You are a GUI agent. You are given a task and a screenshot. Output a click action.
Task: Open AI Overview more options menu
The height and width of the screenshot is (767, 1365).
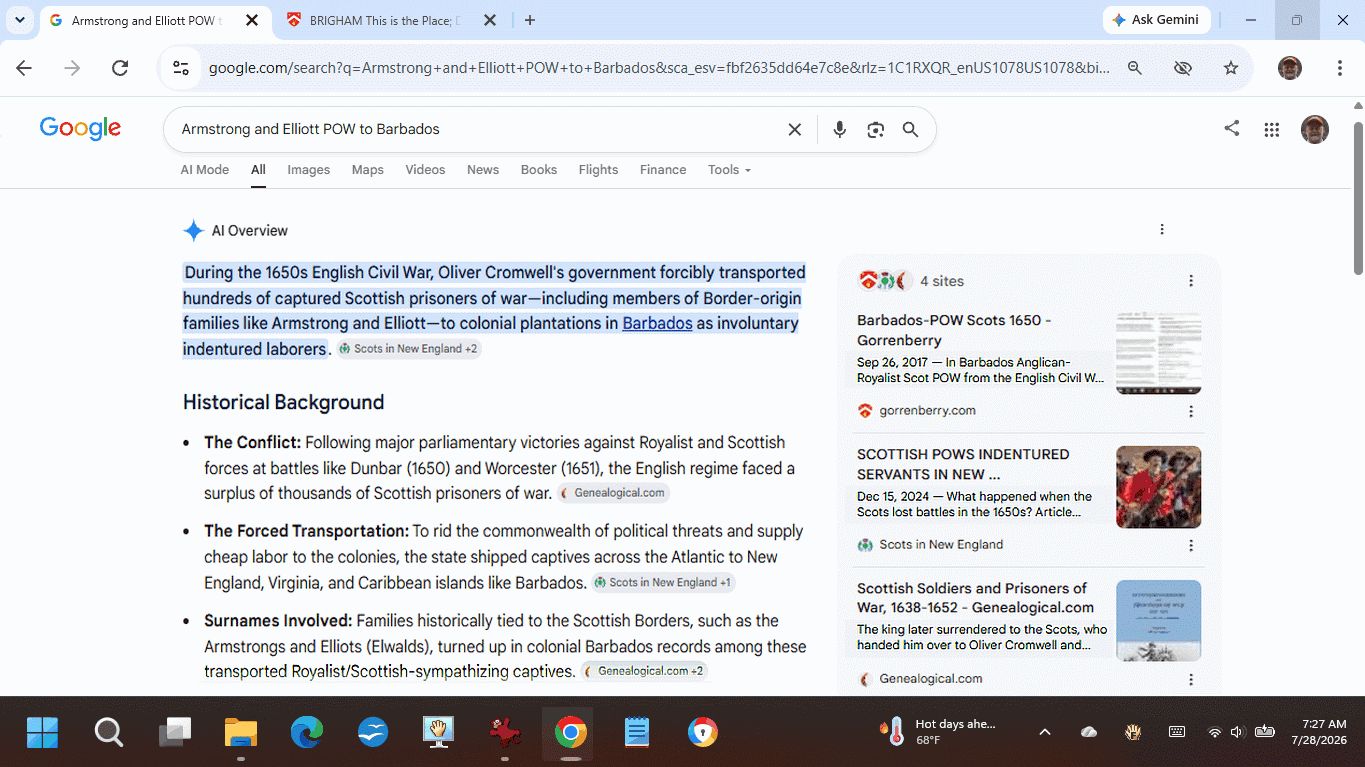click(x=1162, y=230)
